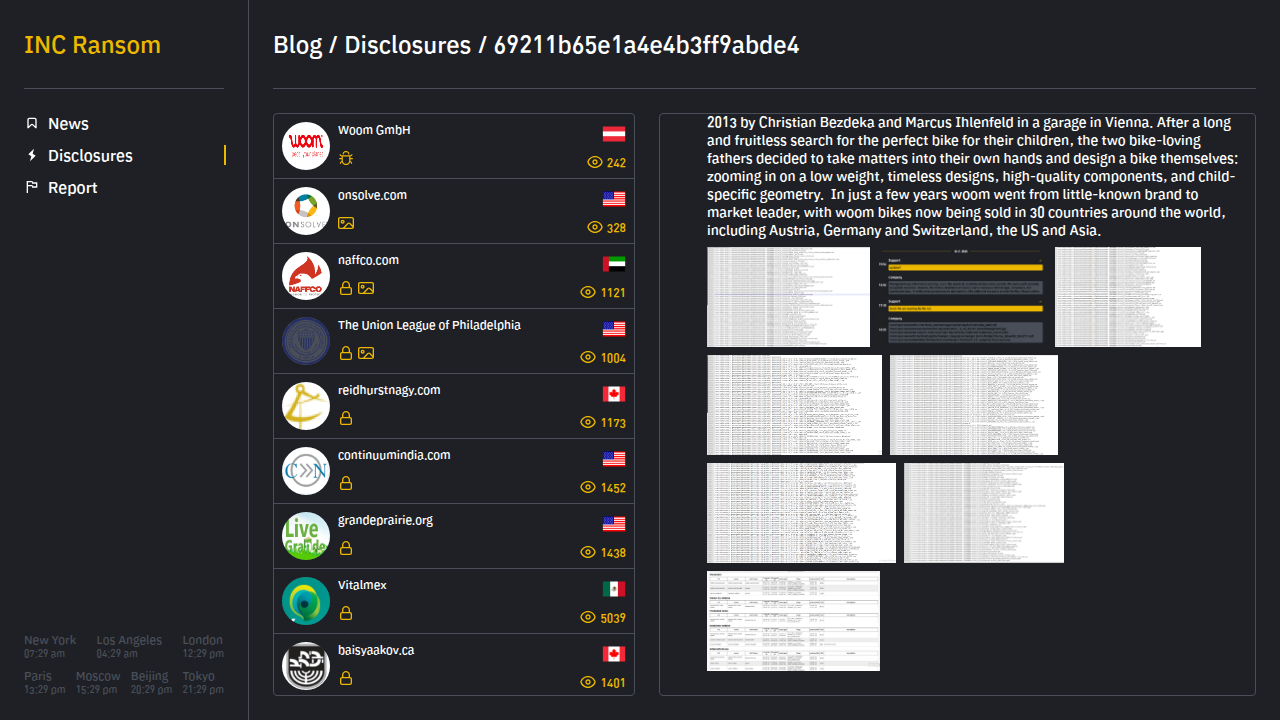
Task: Click the lock icon under continuumindia.com
Action: coord(346,483)
